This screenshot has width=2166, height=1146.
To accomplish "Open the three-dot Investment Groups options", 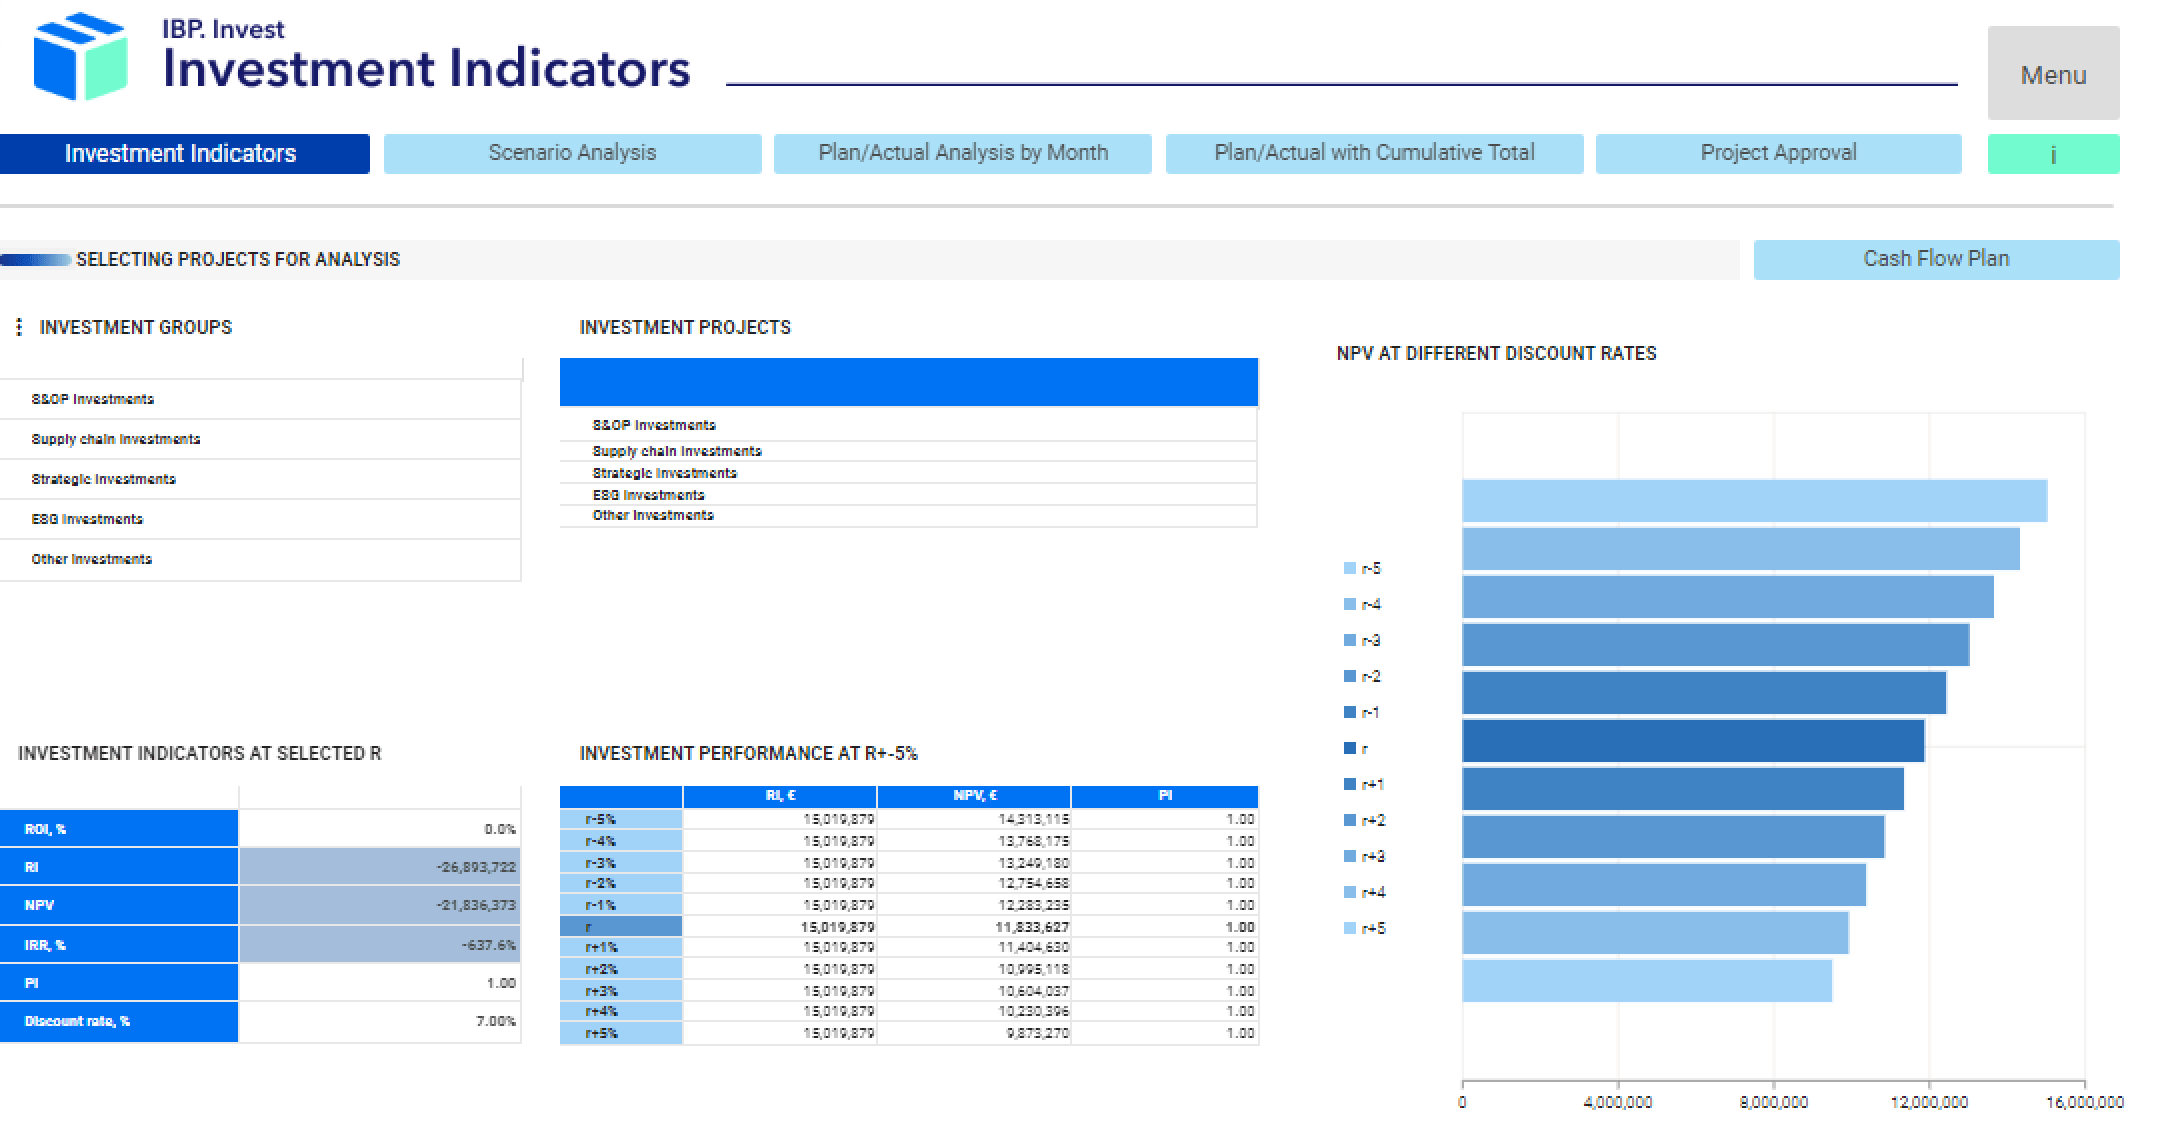I will (x=19, y=327).
